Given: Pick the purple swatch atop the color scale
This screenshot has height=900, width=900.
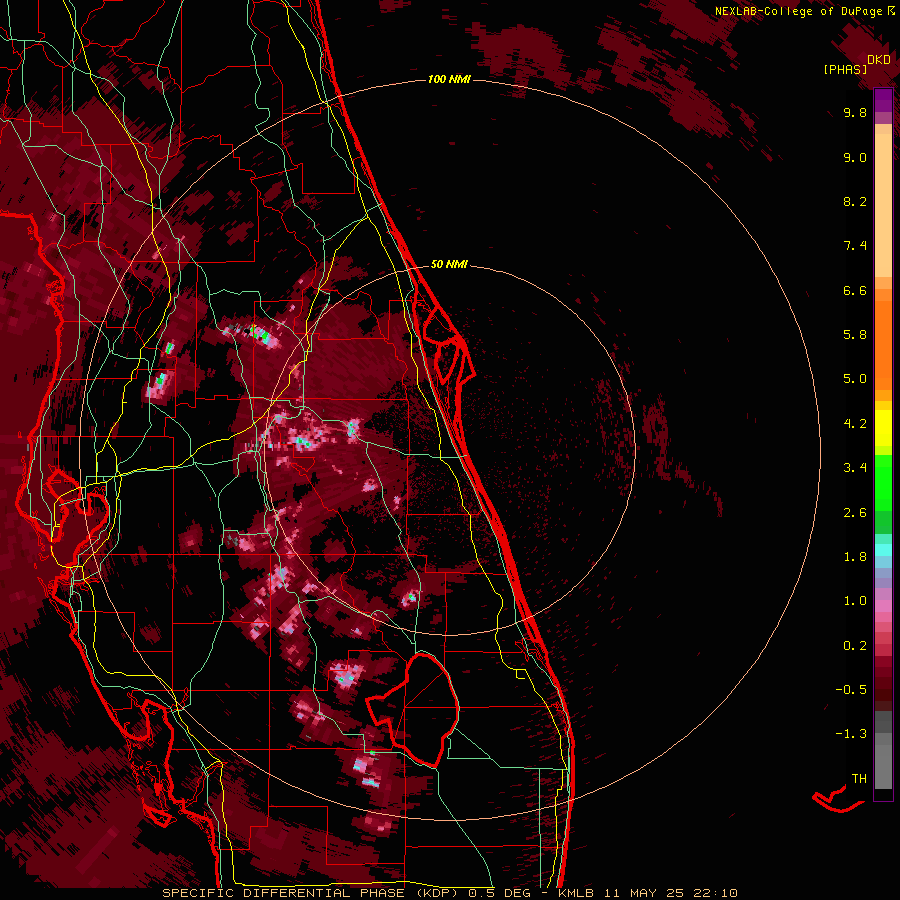Looking at the screenshot, I should pyautogui.click(x=883, y=100).
